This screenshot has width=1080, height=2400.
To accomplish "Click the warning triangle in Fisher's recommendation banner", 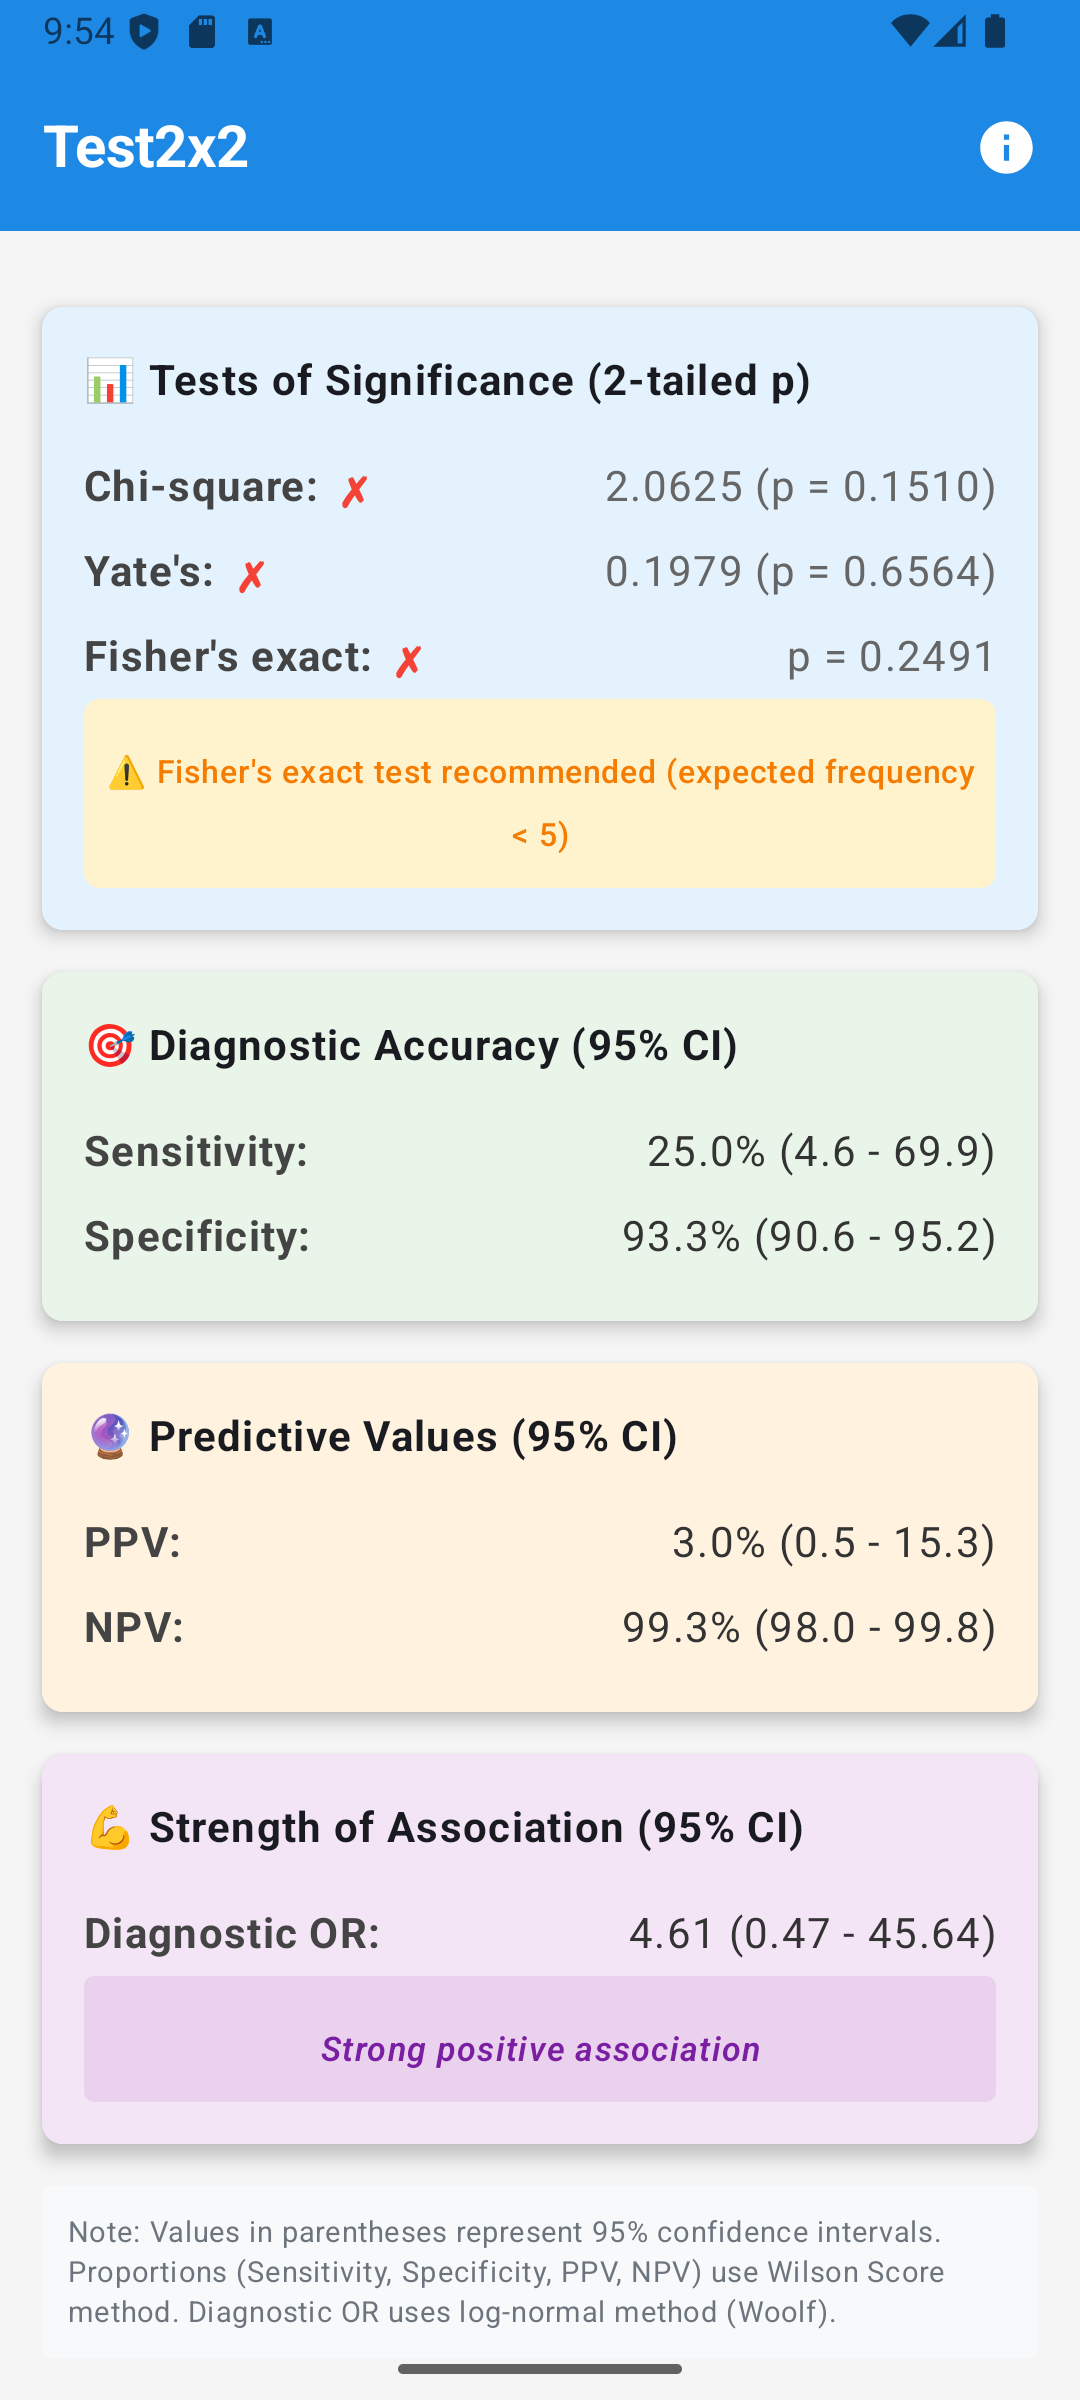I will click(x=126, y=772).
